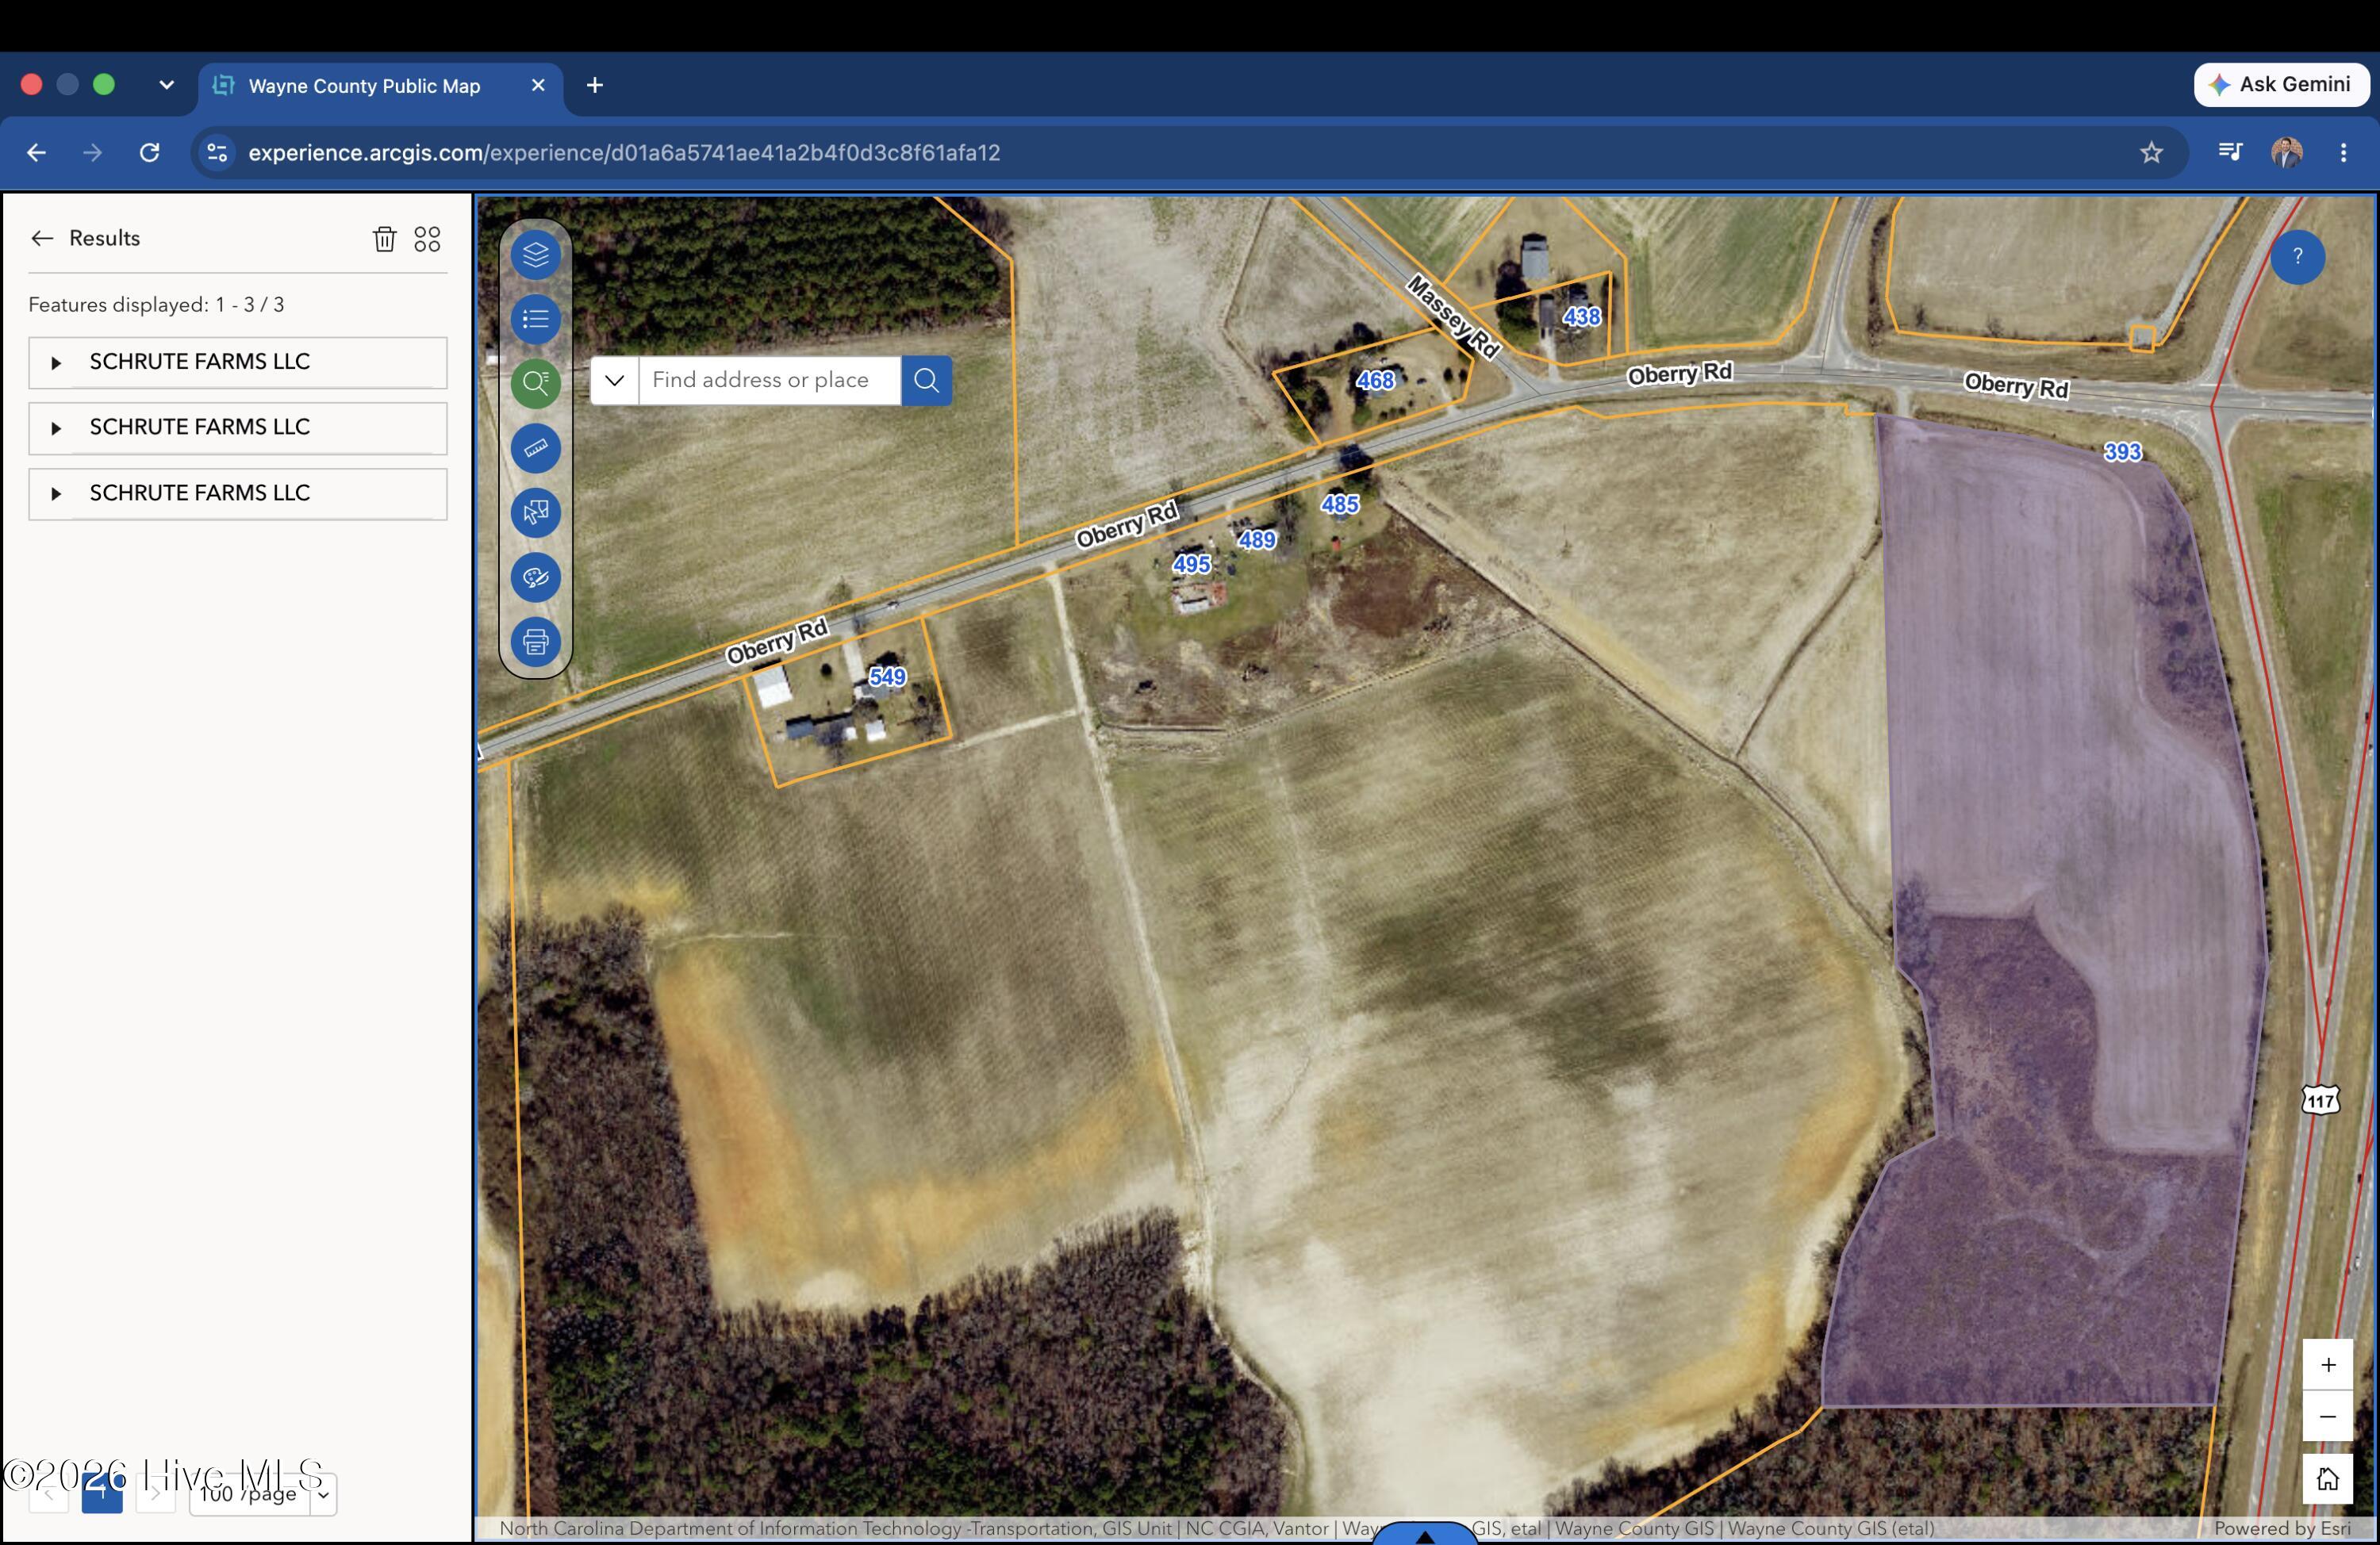
Task: Return map to default home extent
Action: (2328, 1479)
